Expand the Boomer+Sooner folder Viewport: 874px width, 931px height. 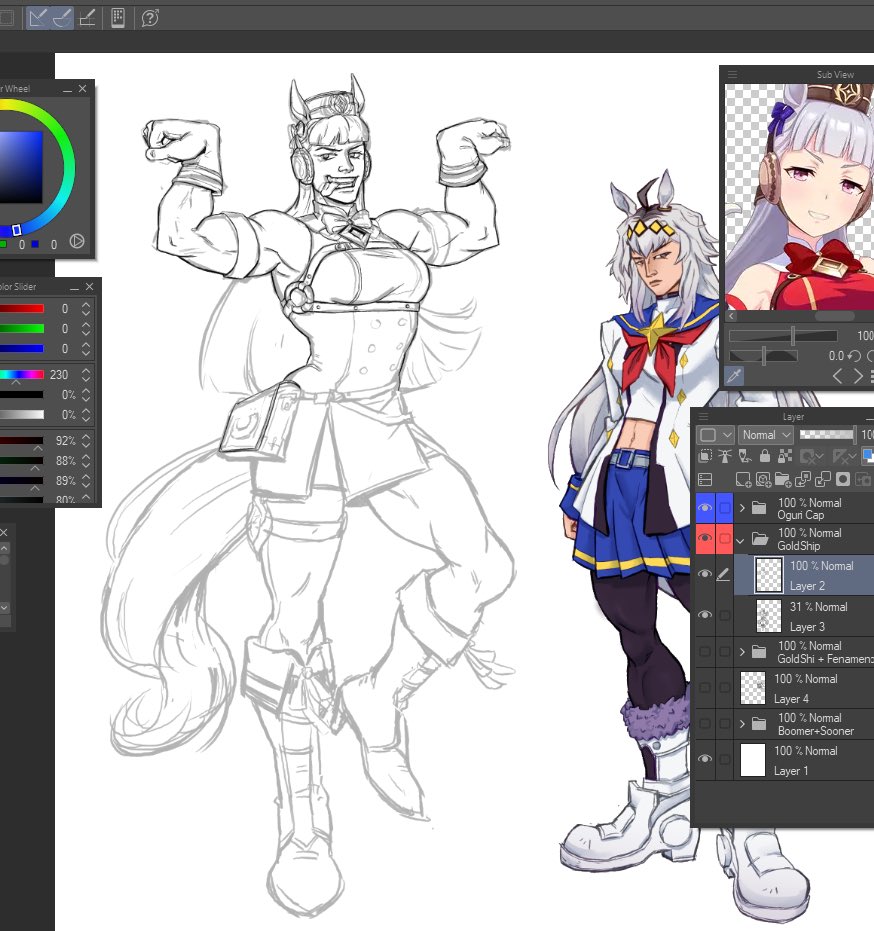click(x=742, y=724)
